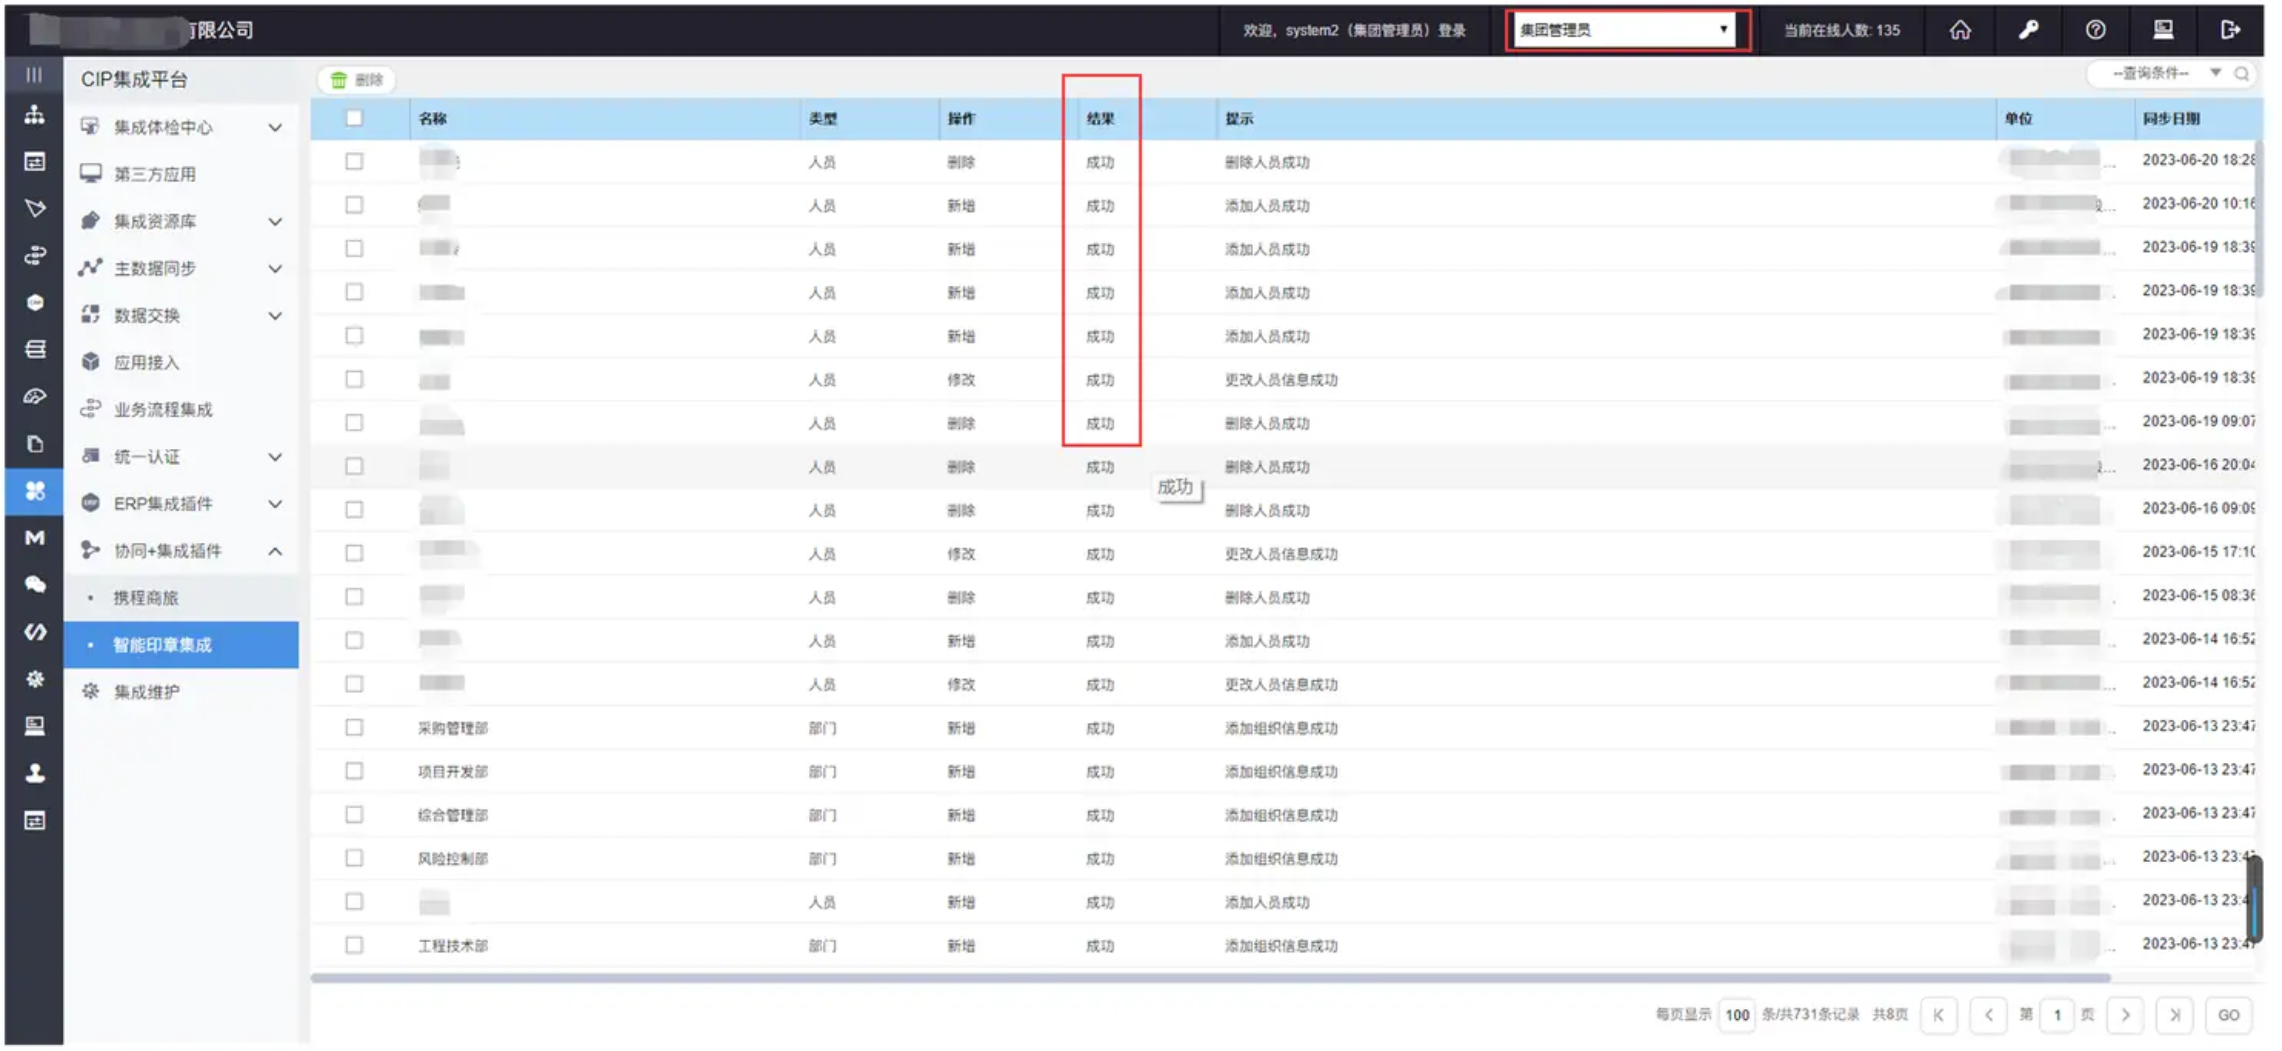Click the M letter icon in left strip
2282x1051 pixels.
click(x=34, y=538)
